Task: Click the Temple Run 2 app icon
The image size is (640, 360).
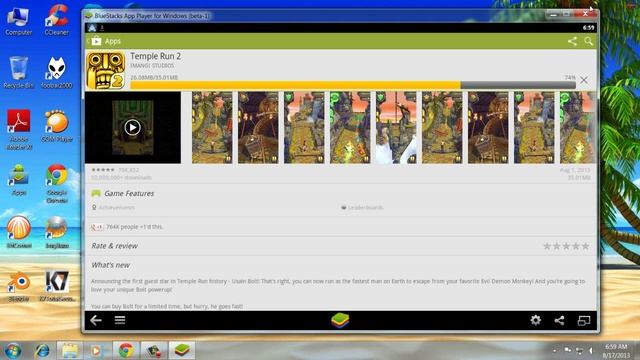Action: tap(105, 70)
